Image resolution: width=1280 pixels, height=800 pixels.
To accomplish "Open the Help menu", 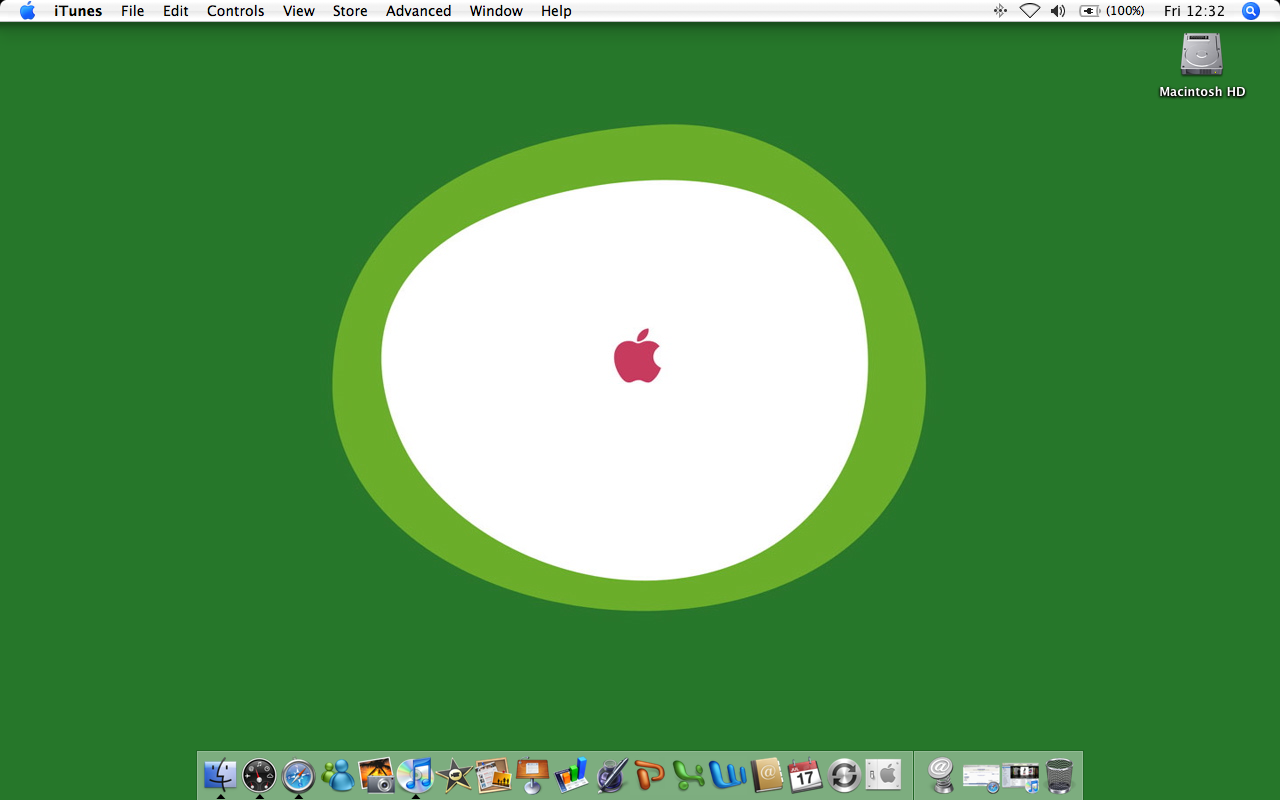I will (x=556, y=11).
